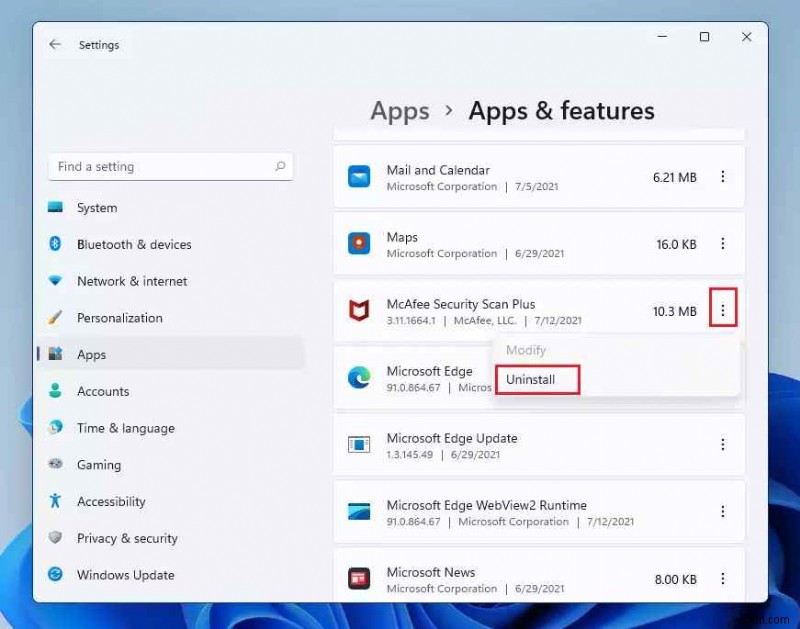Click the Apps breadcrumb link
This screenshot has height=629, width=800.
click(x=399, y=111)
